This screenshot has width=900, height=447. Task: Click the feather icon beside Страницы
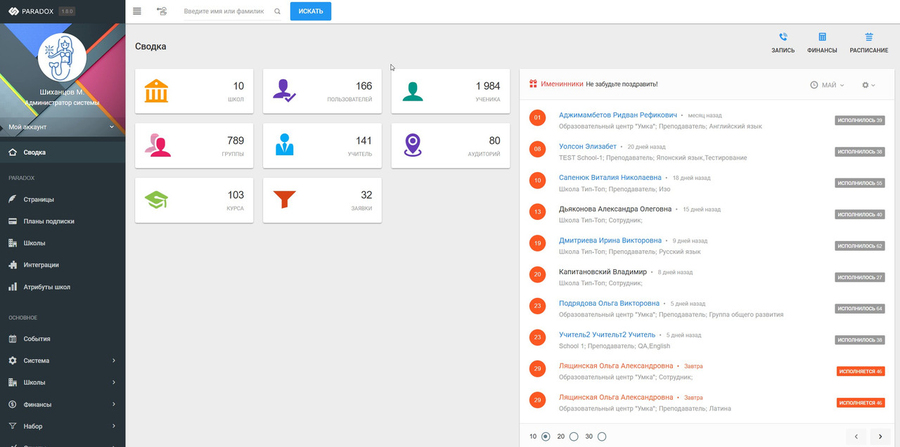[x=13, y=199]
